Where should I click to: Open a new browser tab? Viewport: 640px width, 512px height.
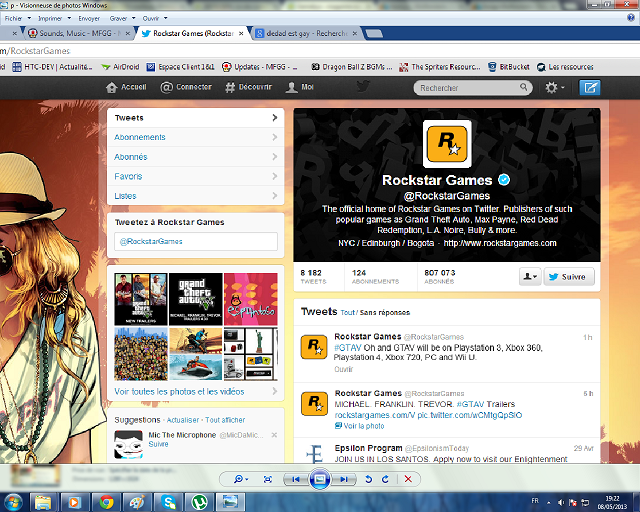[373, 33]
